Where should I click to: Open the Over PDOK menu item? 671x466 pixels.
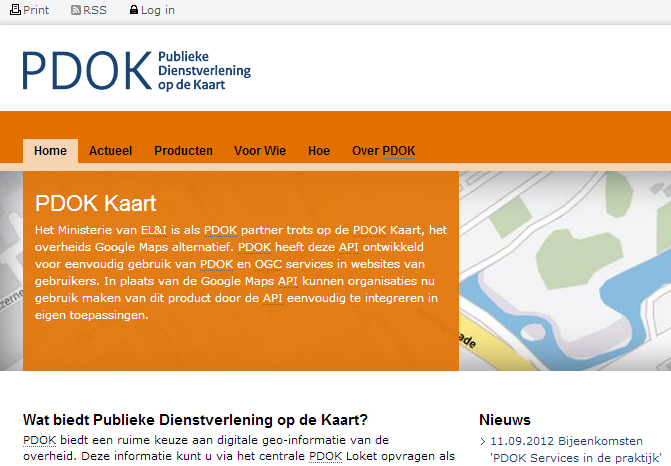[384, 151]
